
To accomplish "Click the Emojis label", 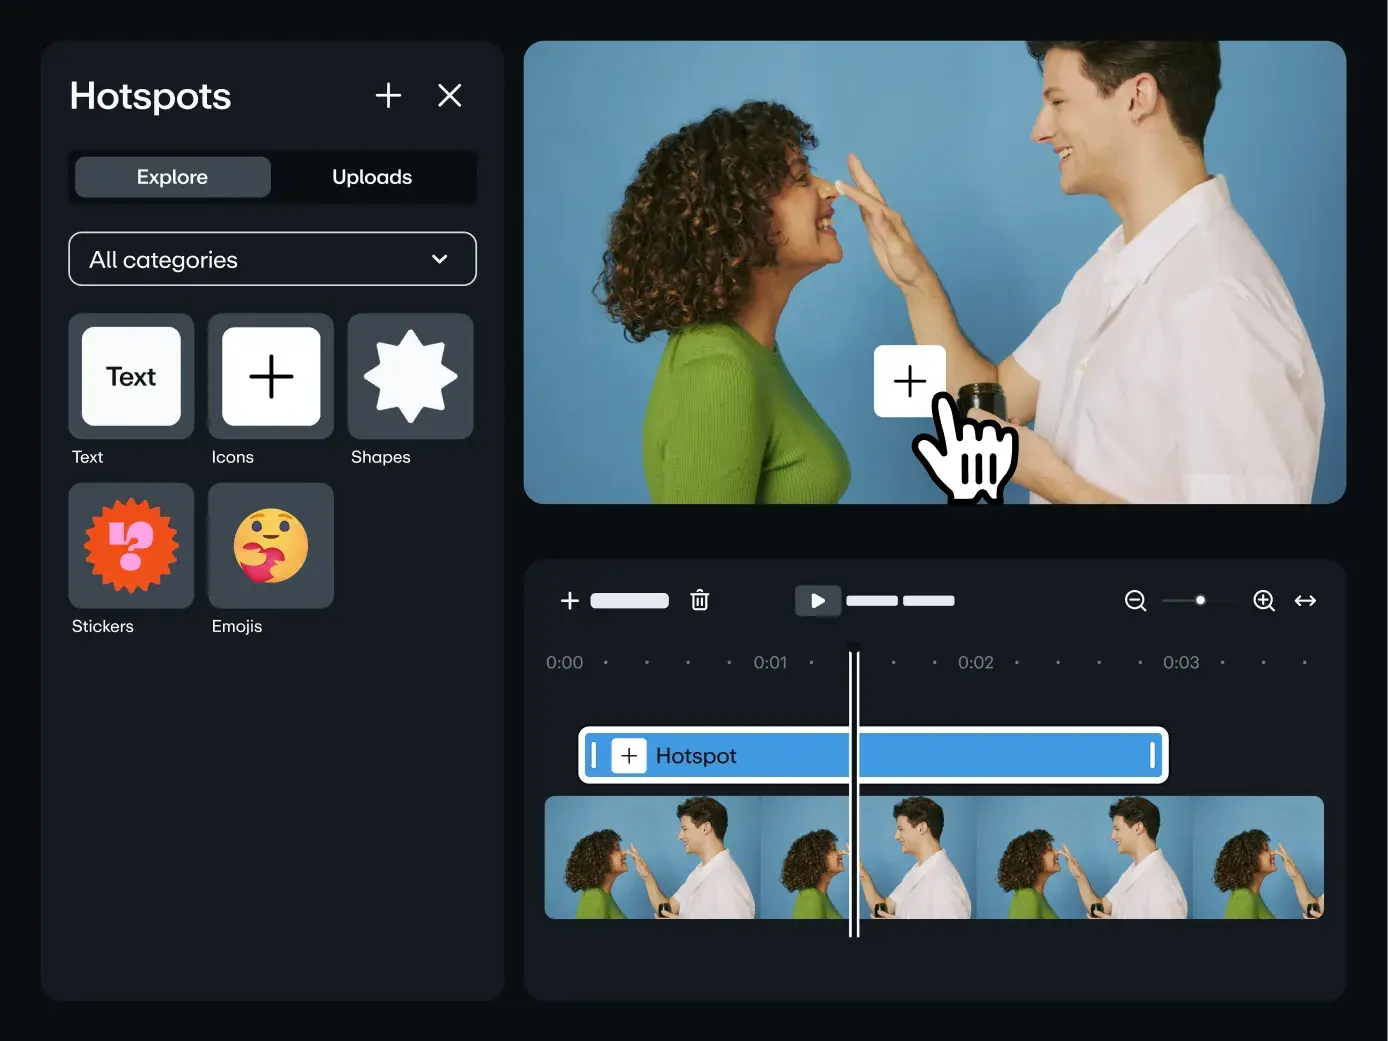I will (237, 626).
